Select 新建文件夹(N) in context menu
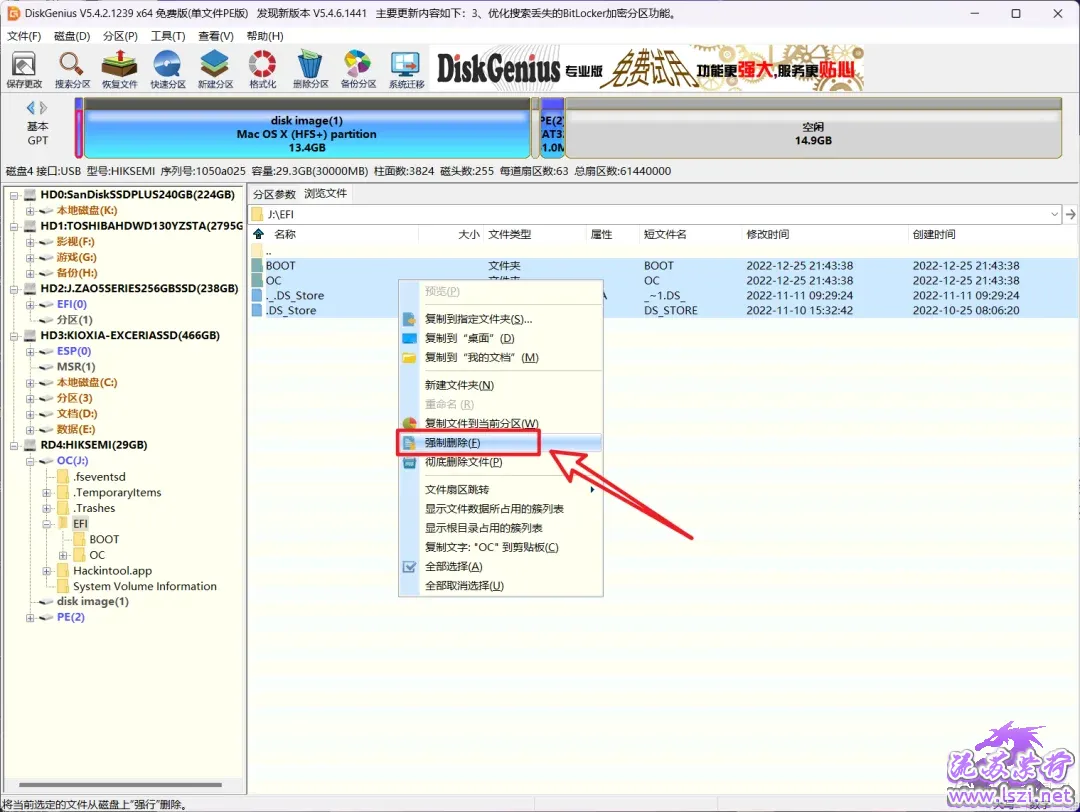Image resolution: width=1080 pixels, height=812 pixels. [x=501, y=385]
